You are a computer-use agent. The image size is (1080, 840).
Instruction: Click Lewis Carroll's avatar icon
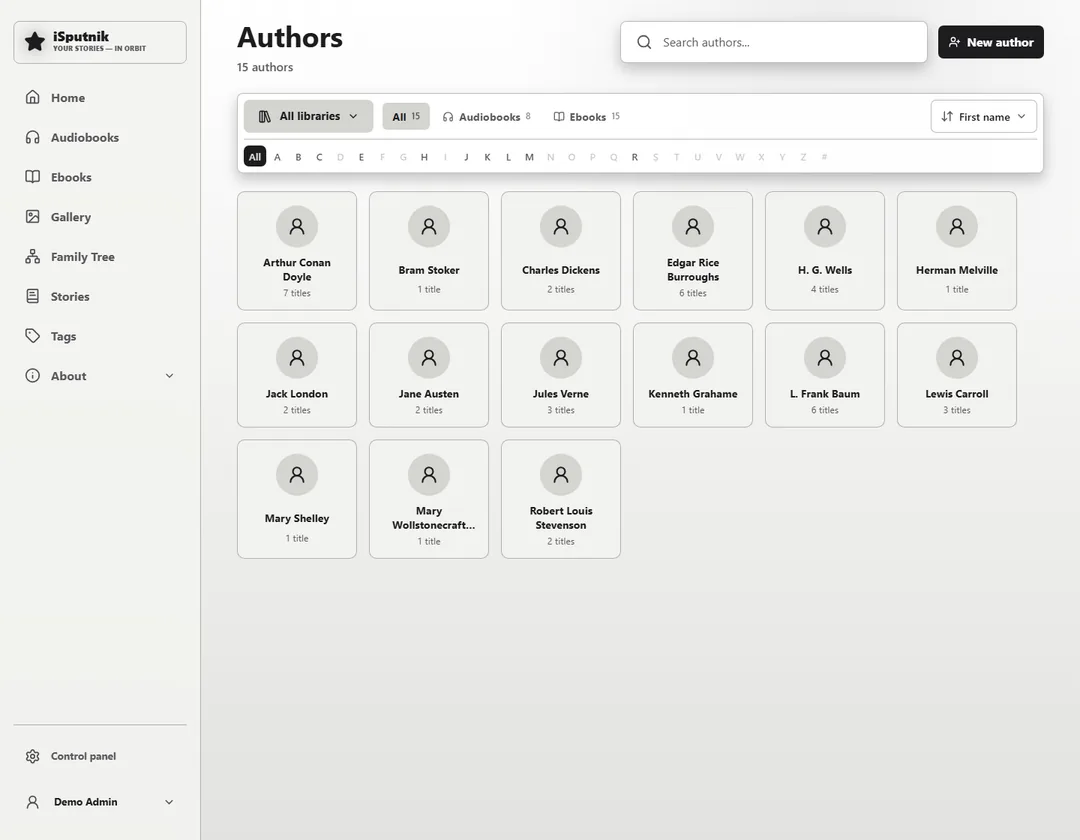957,357
